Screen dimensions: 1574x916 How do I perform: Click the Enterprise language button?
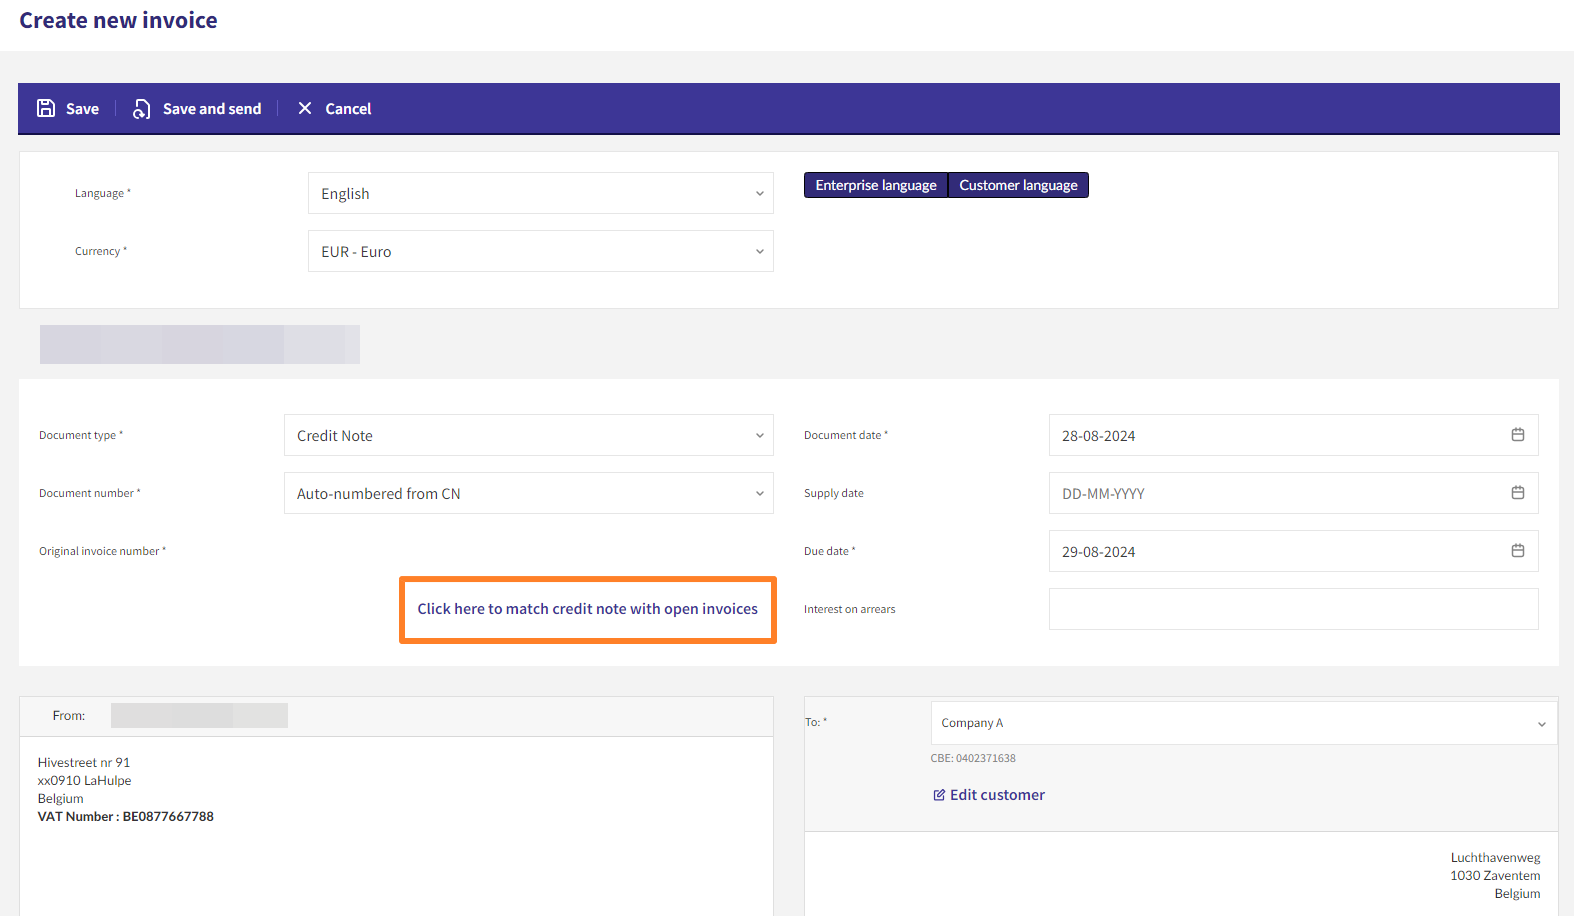876,185
